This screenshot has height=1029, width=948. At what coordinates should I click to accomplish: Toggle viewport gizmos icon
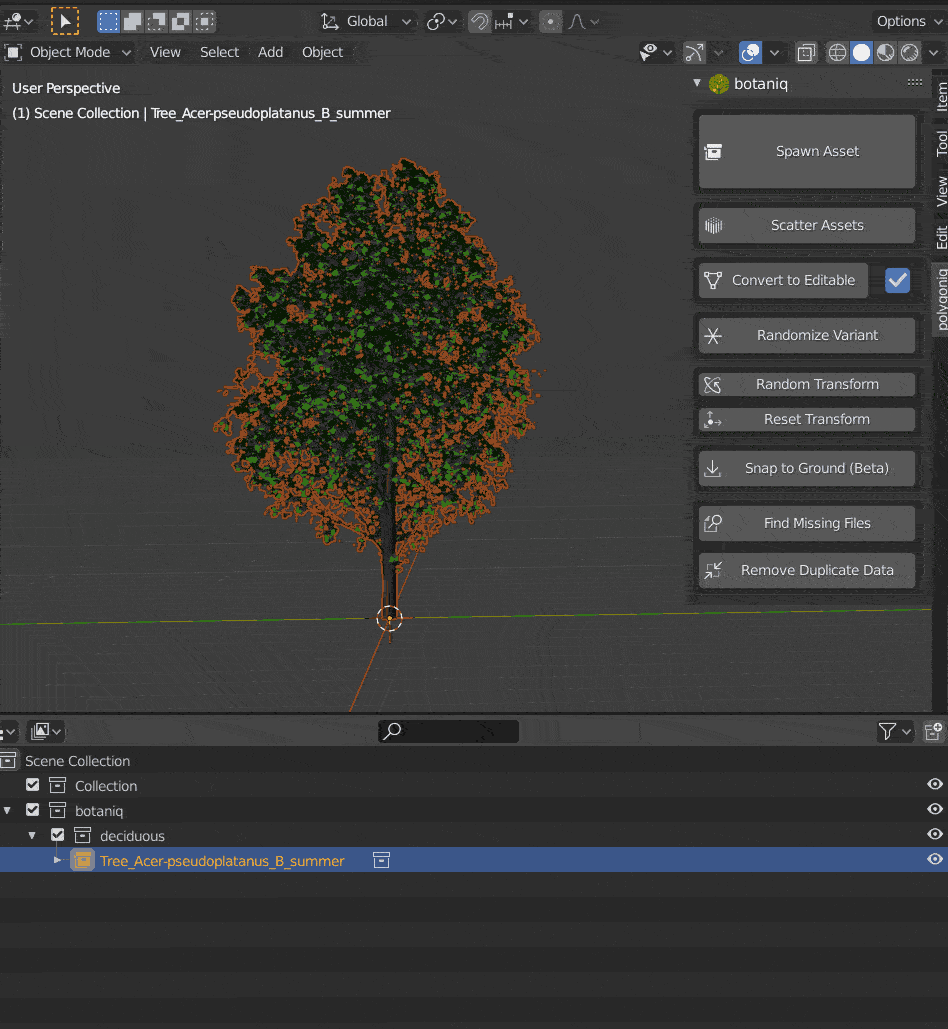[x=694, y=52]
